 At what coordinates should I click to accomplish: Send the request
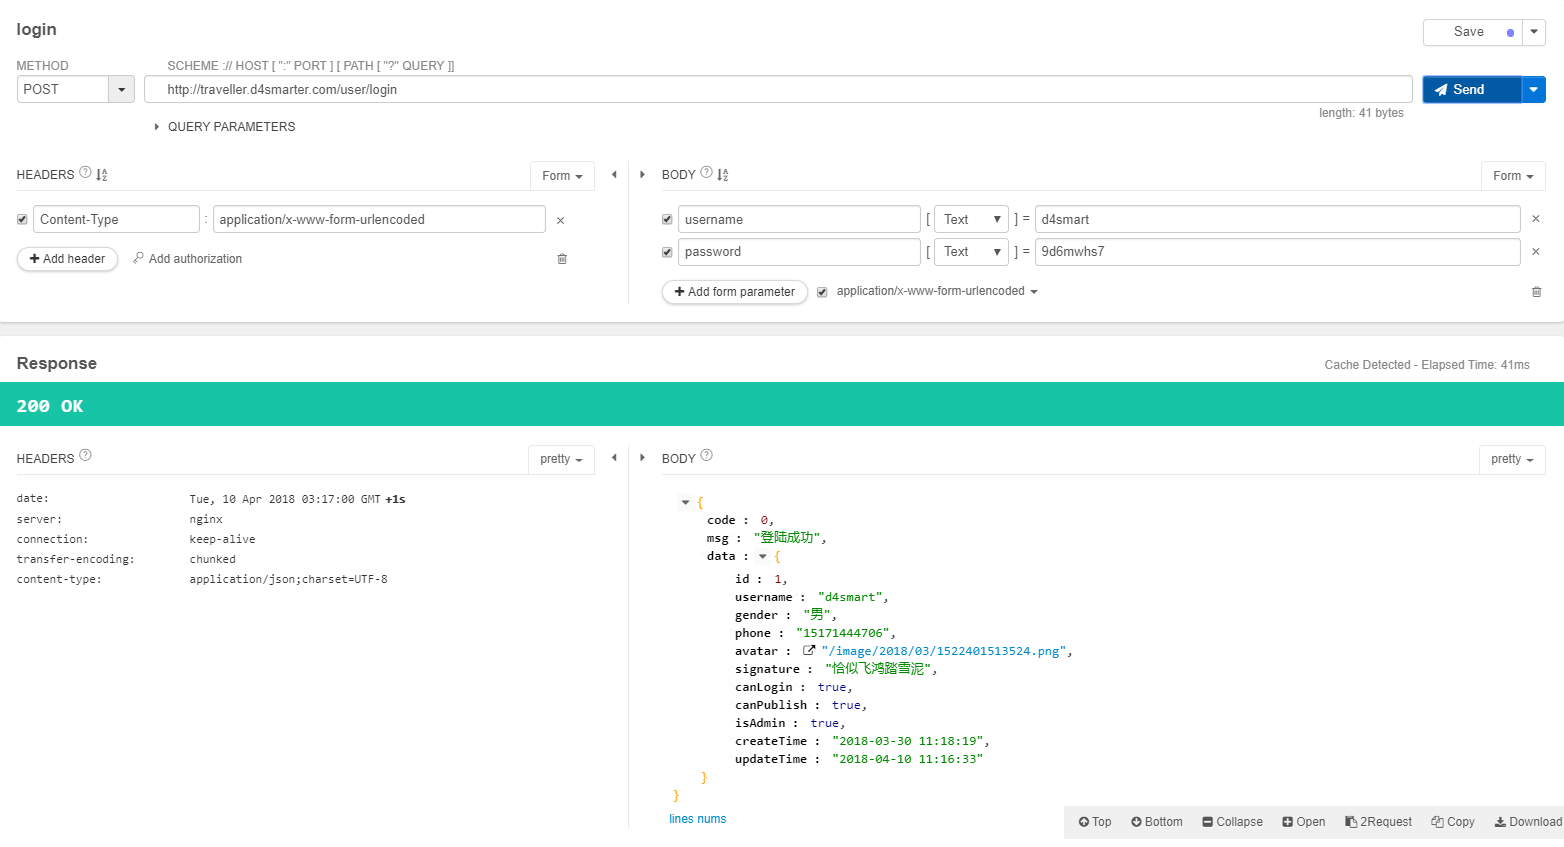pyautogui.click(x=1472, y=90)
